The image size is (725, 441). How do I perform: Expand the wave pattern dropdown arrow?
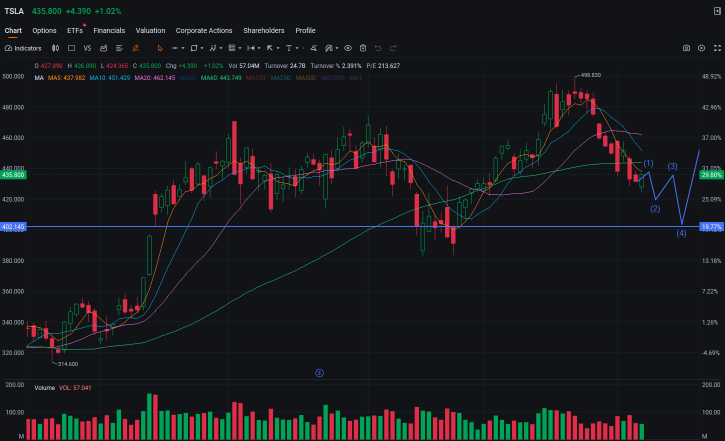click(x=221, y=48)
